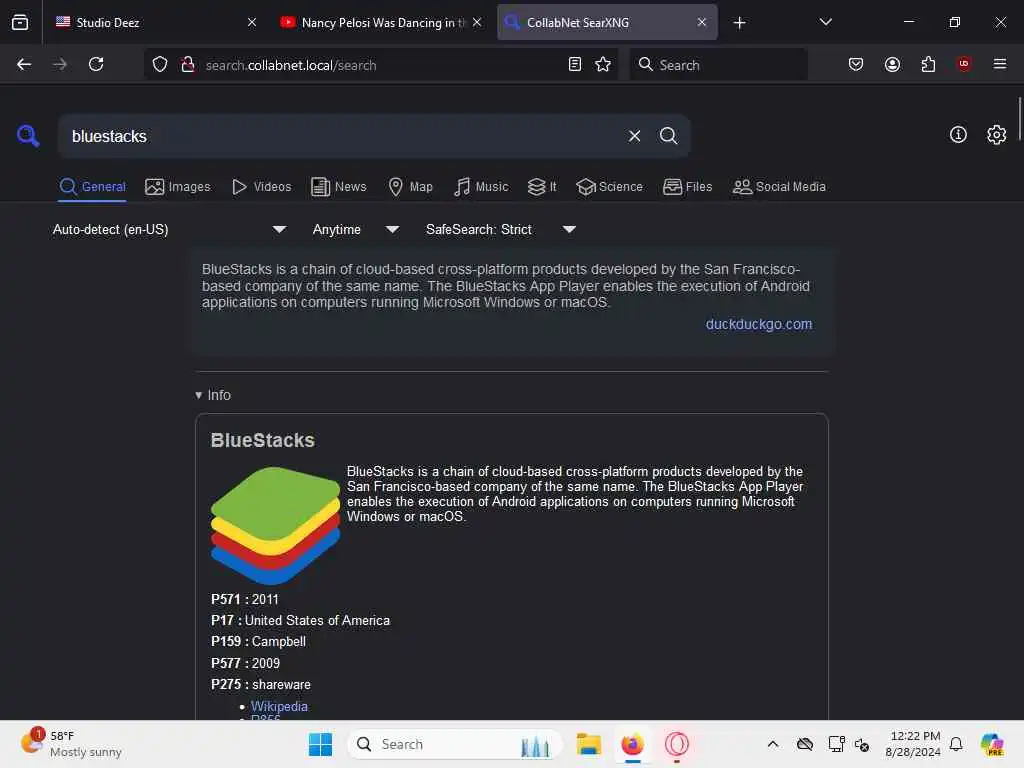This screenshot has height=768, width=1024.
Task: Close the Studio Deez tab
Action: [x=251, y=22]
